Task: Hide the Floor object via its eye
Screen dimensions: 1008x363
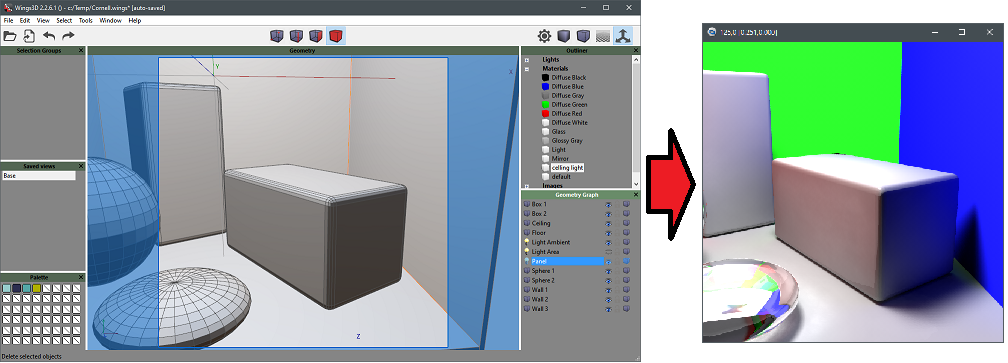Action: pos(608,233)
